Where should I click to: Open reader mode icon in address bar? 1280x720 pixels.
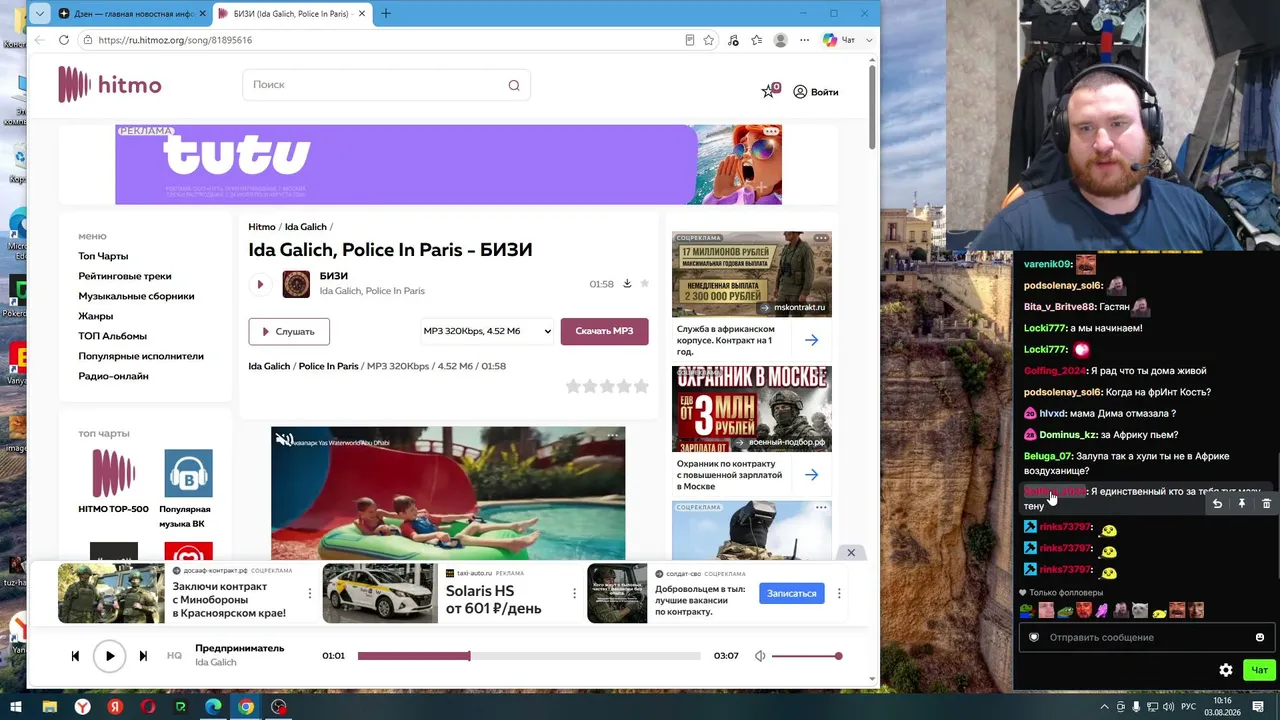coord(690,40)
